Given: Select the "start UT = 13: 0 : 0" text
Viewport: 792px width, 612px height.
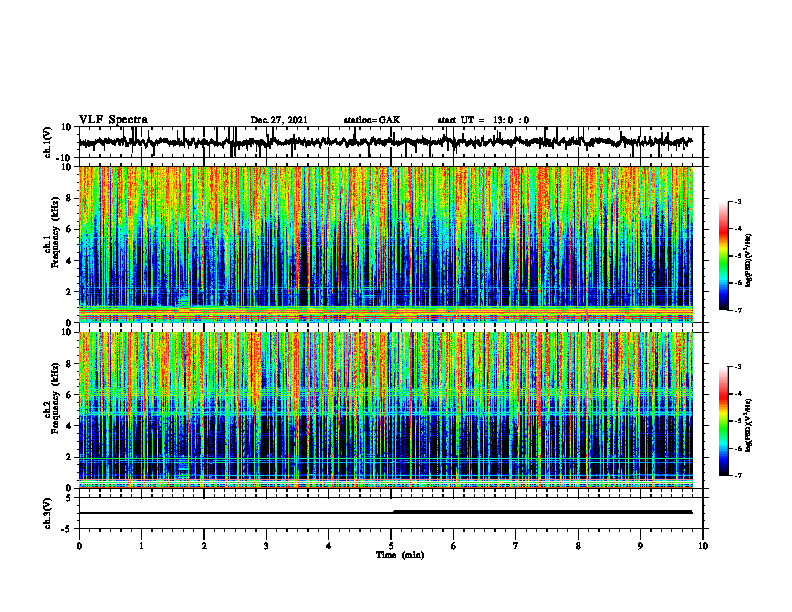Looking at the screenshot, I should 483,120.
